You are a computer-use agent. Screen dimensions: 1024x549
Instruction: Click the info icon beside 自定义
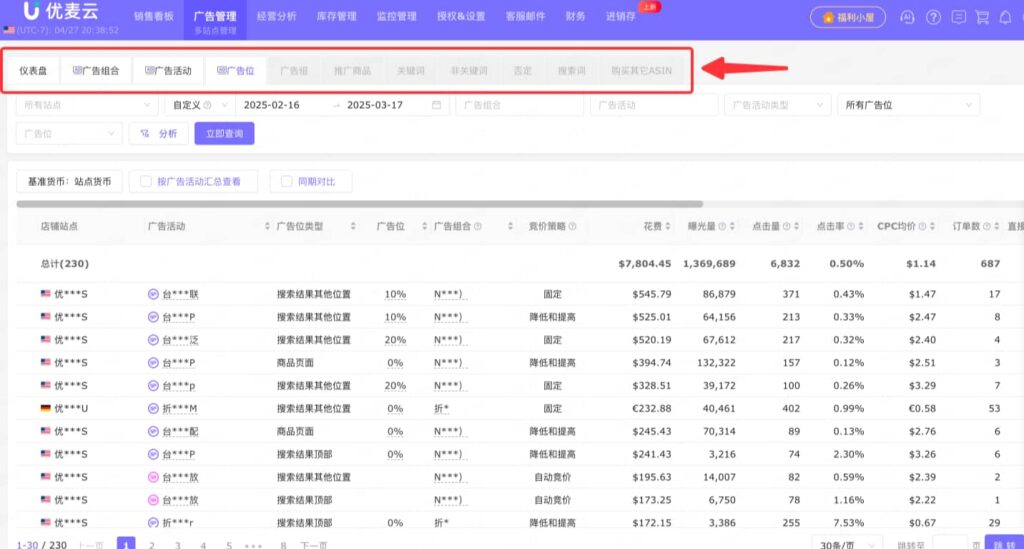pyautogui.click(x=207, y=105)
